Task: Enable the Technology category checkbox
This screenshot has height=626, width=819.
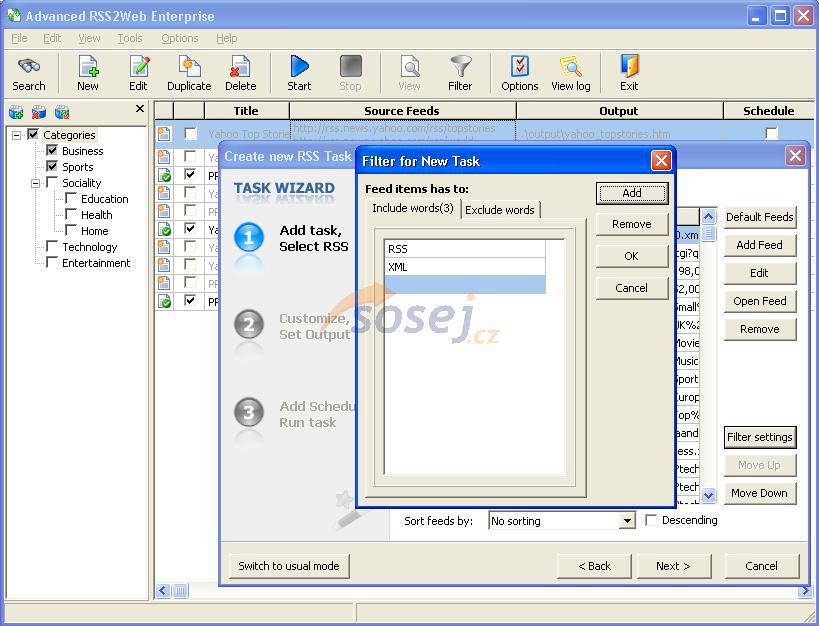Action: click(52, 247)
